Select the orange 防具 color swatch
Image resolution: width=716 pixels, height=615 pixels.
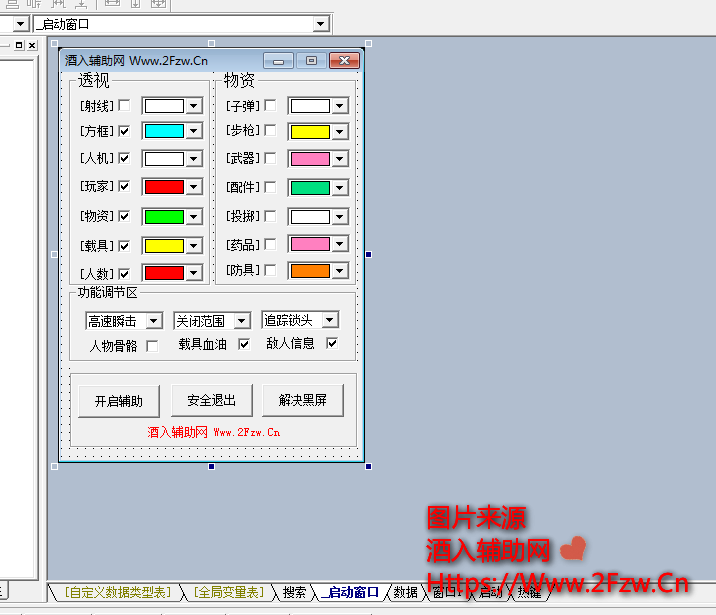309,270
